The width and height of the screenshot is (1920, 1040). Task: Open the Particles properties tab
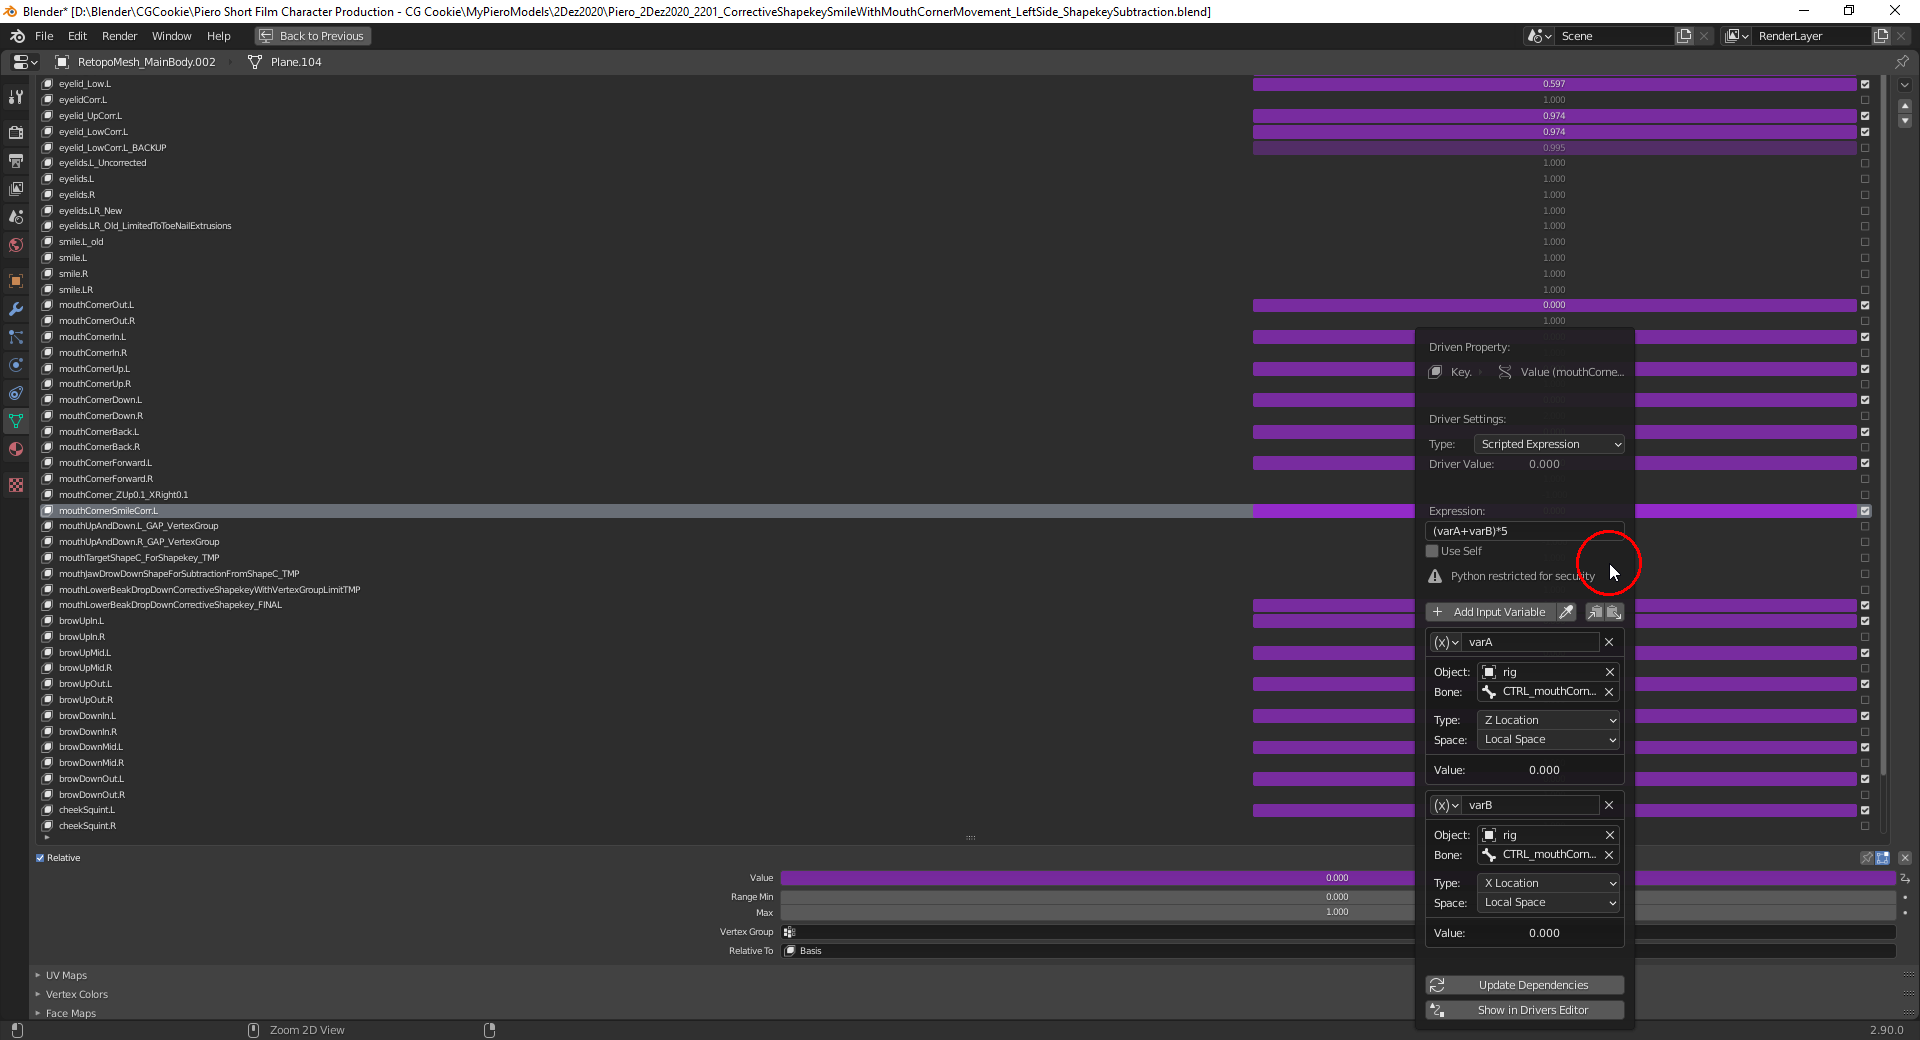(15, 337)
